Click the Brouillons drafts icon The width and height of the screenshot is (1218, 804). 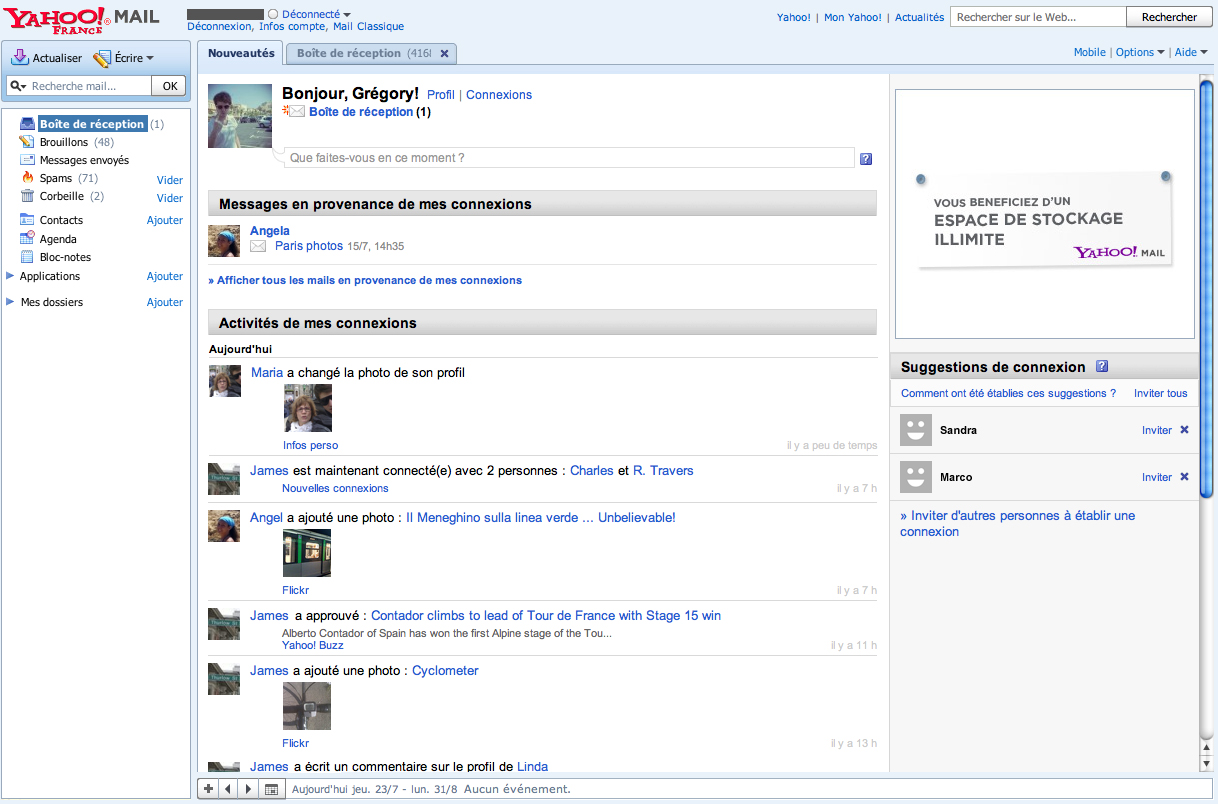[x=27, y=142]
